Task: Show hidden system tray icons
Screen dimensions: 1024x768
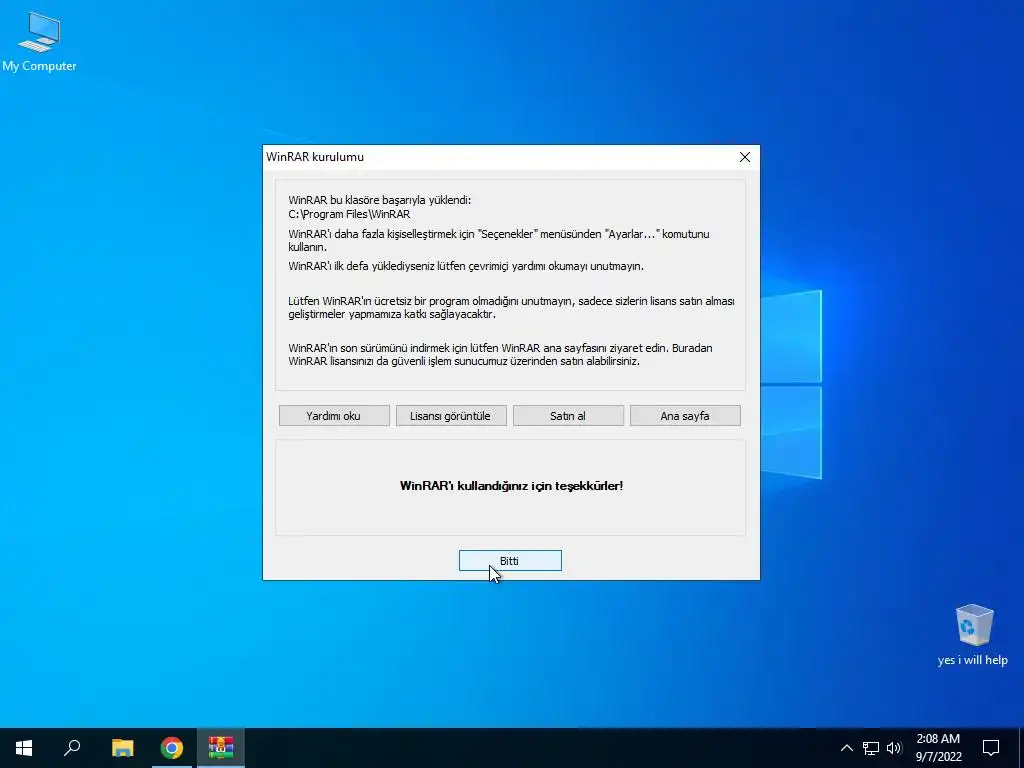Action: tap(846, 748)
